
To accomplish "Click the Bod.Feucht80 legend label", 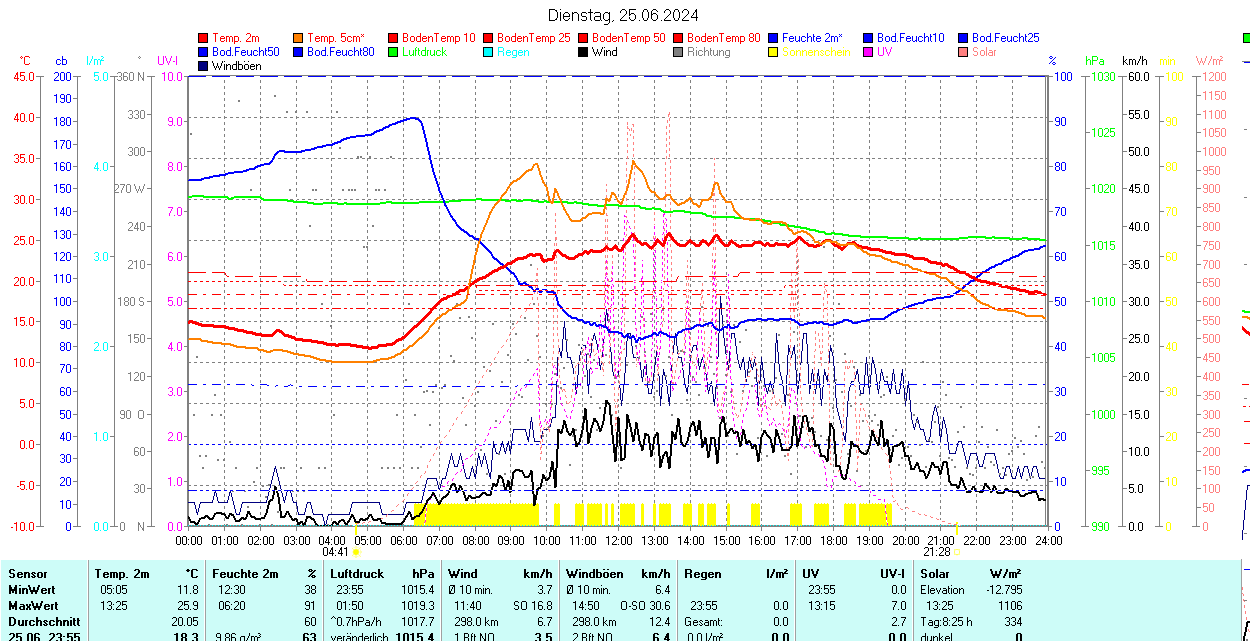I will (x=340, y=52).
